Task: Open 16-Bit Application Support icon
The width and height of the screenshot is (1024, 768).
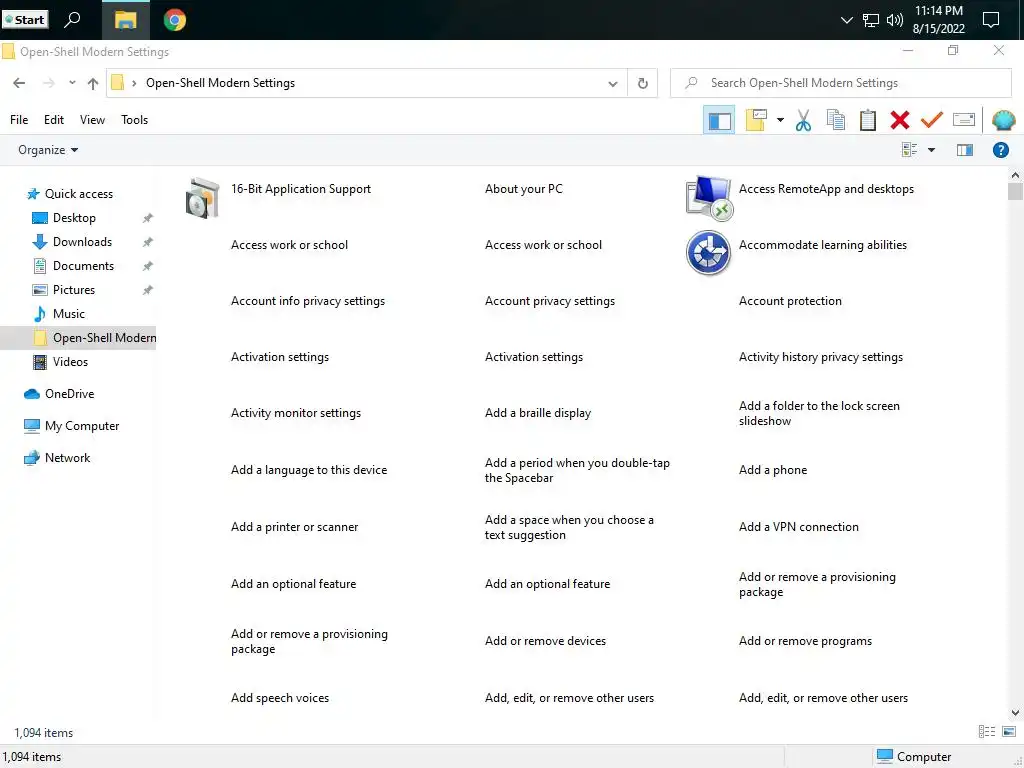Action: click(x=202, y=198)
